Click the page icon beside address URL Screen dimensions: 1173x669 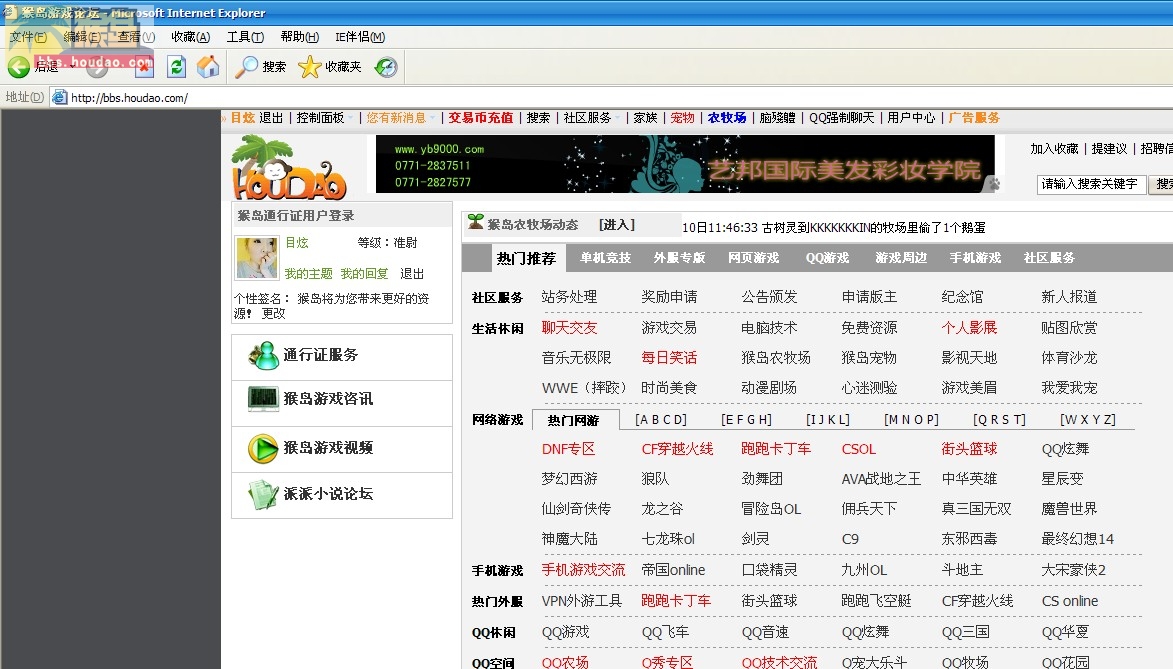pyautogui.click(x=60, y=97)
